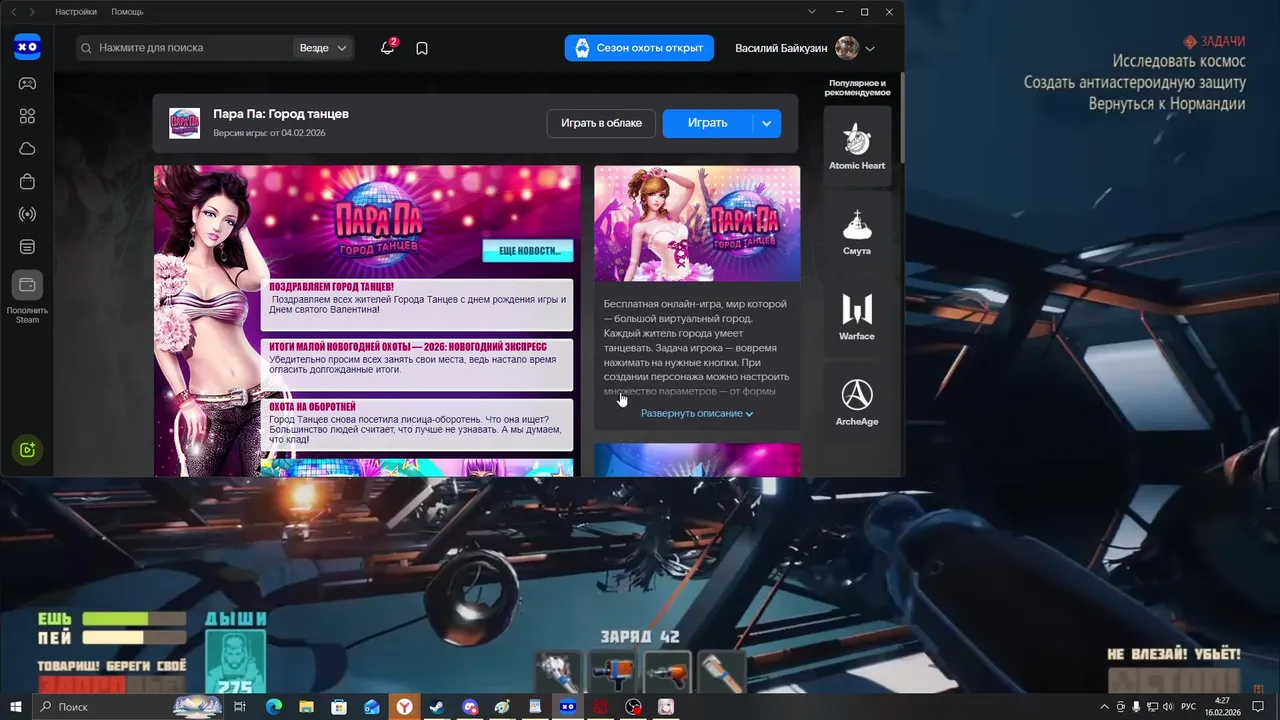Screen dimensions: 1280x720
Task: Open Смута in recommended list
Action: coord(857,231)
